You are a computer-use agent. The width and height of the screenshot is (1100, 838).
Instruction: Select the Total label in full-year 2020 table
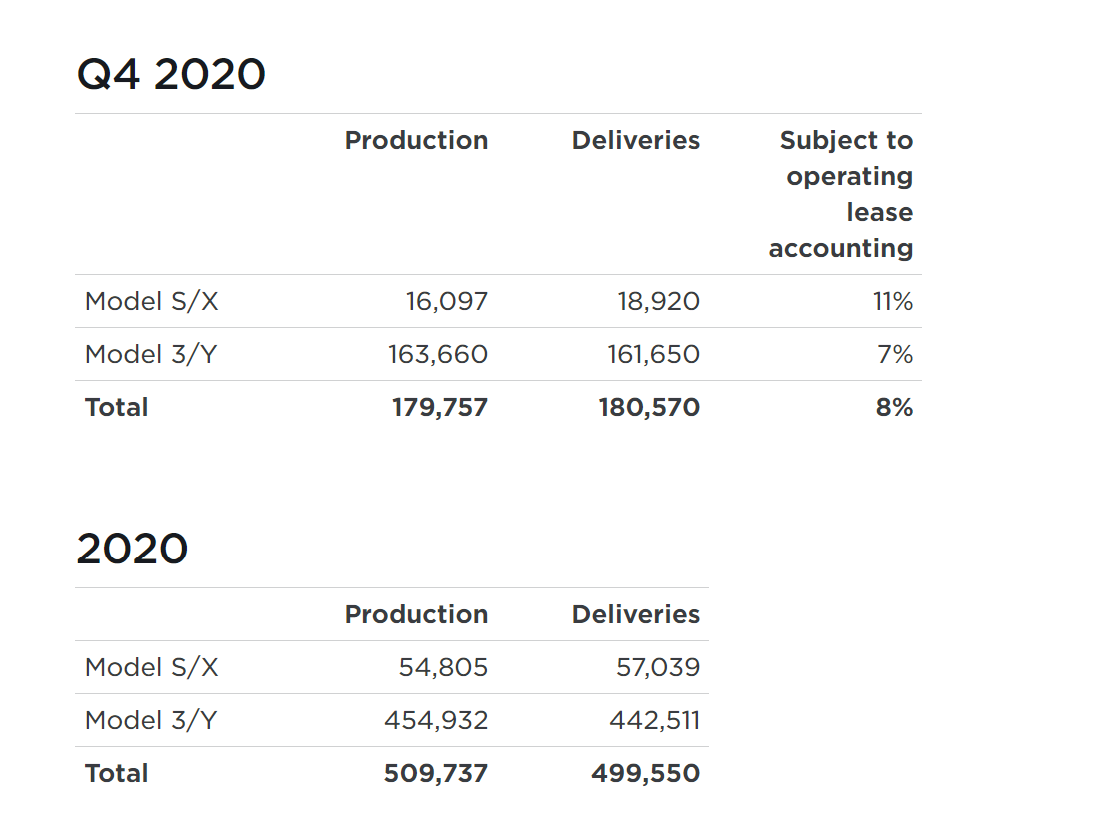click(116, 773)
